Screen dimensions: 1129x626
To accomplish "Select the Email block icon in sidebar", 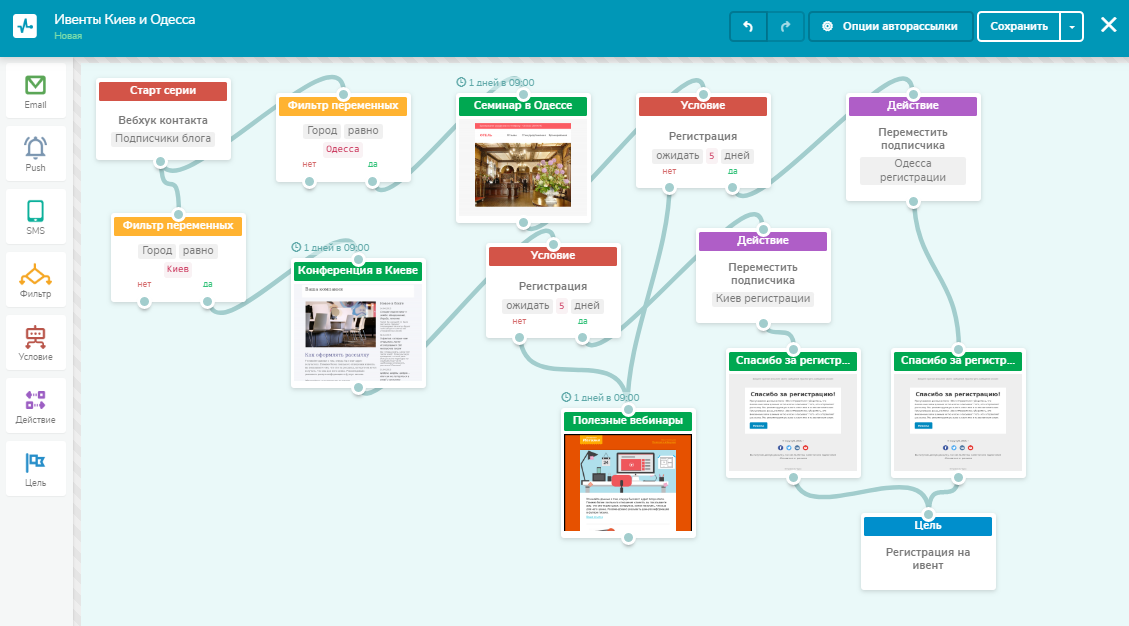I will (35, 86).
